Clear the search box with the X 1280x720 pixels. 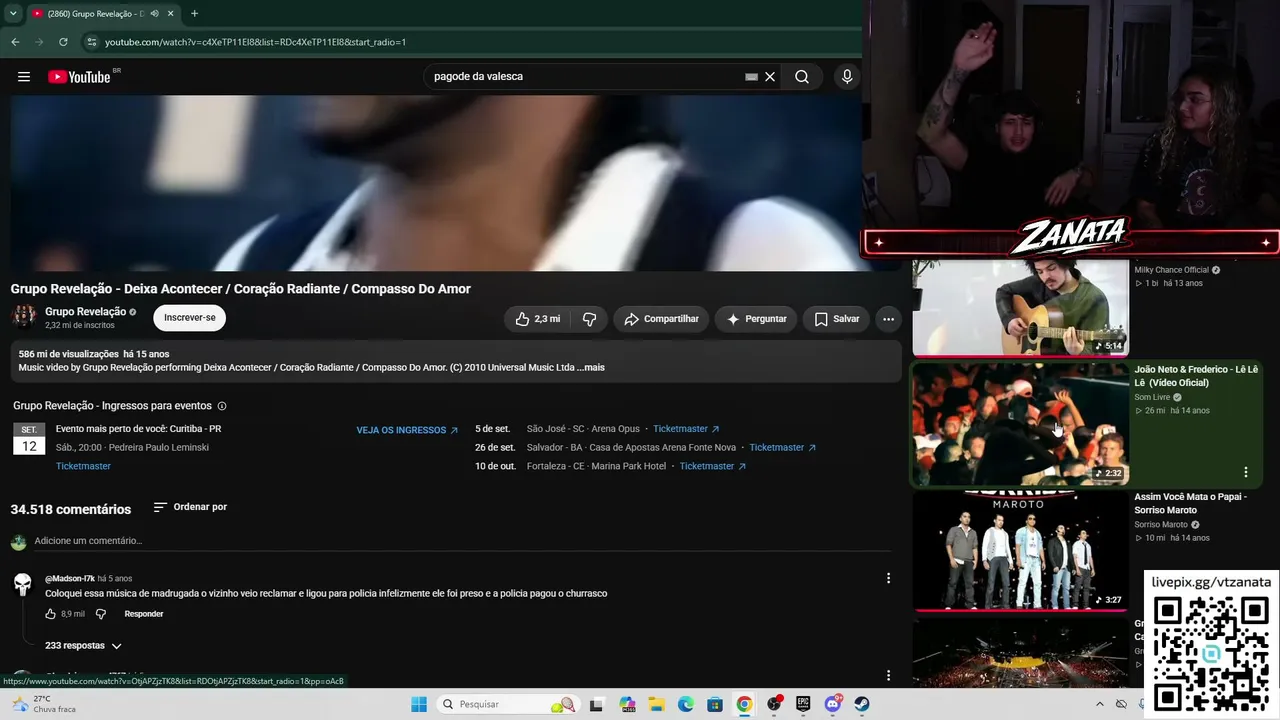coord(770,77)
